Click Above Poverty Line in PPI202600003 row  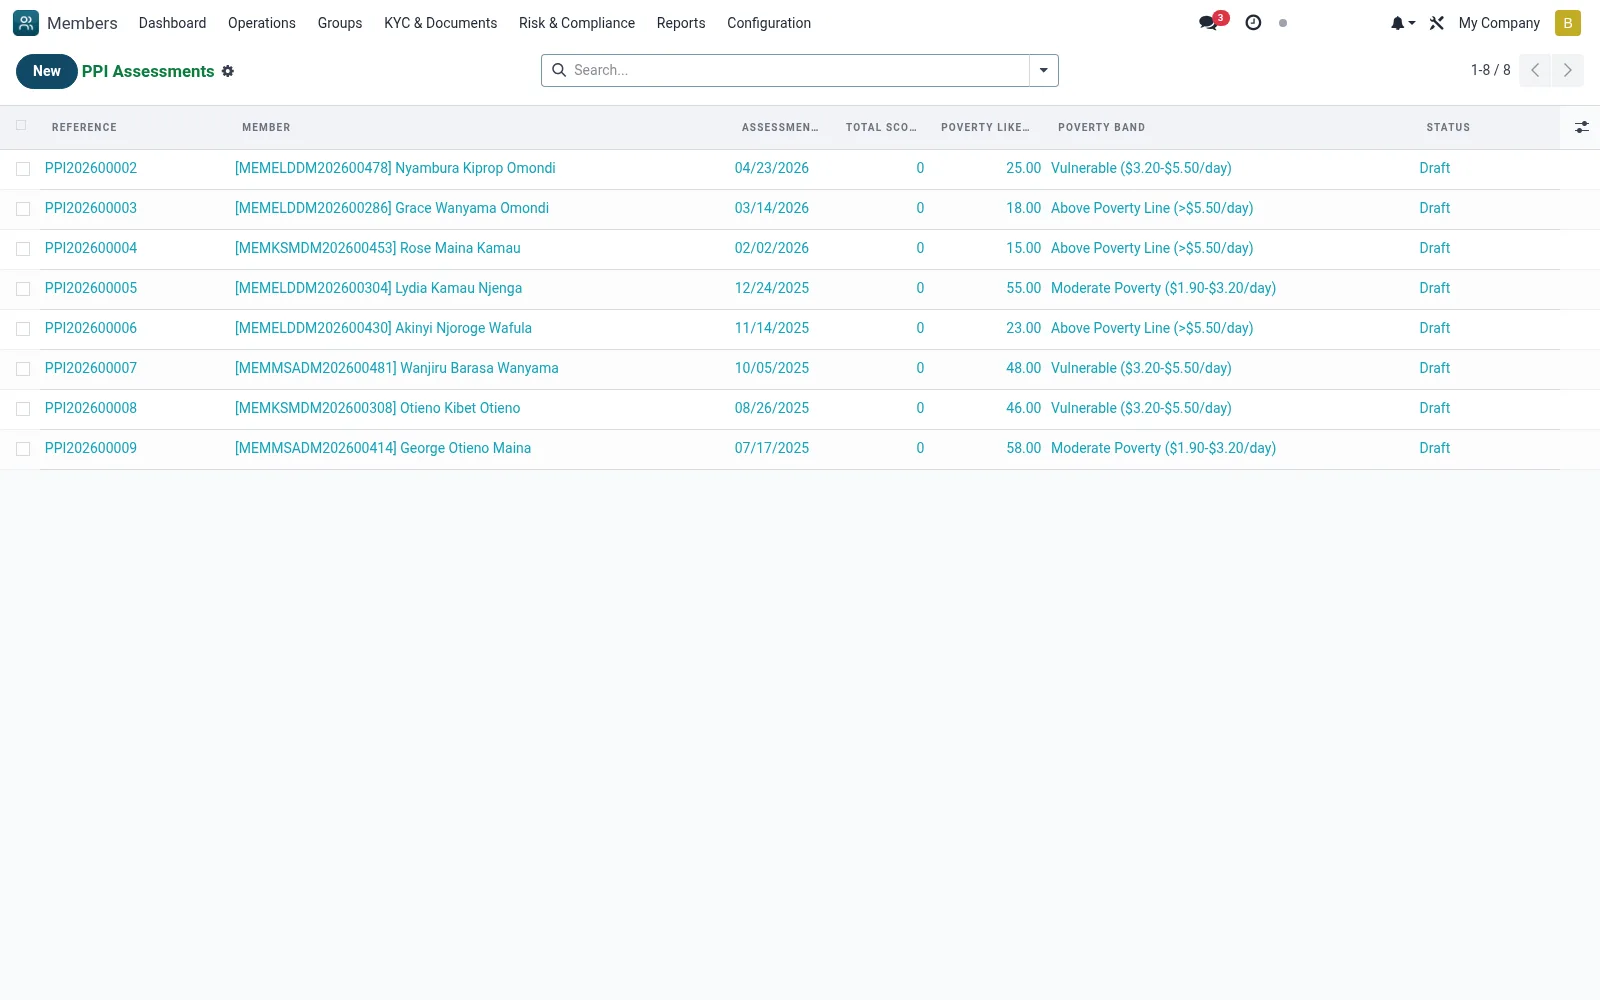click(1152, 208)
